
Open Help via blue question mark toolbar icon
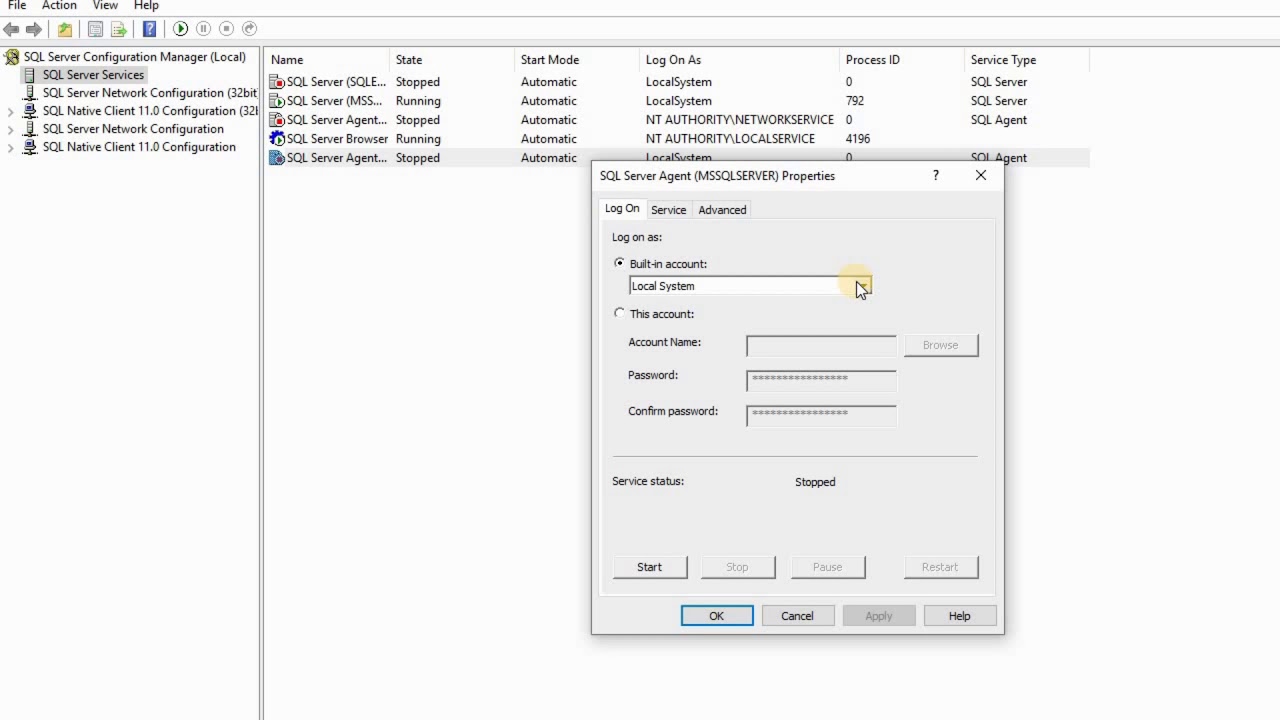149,29
